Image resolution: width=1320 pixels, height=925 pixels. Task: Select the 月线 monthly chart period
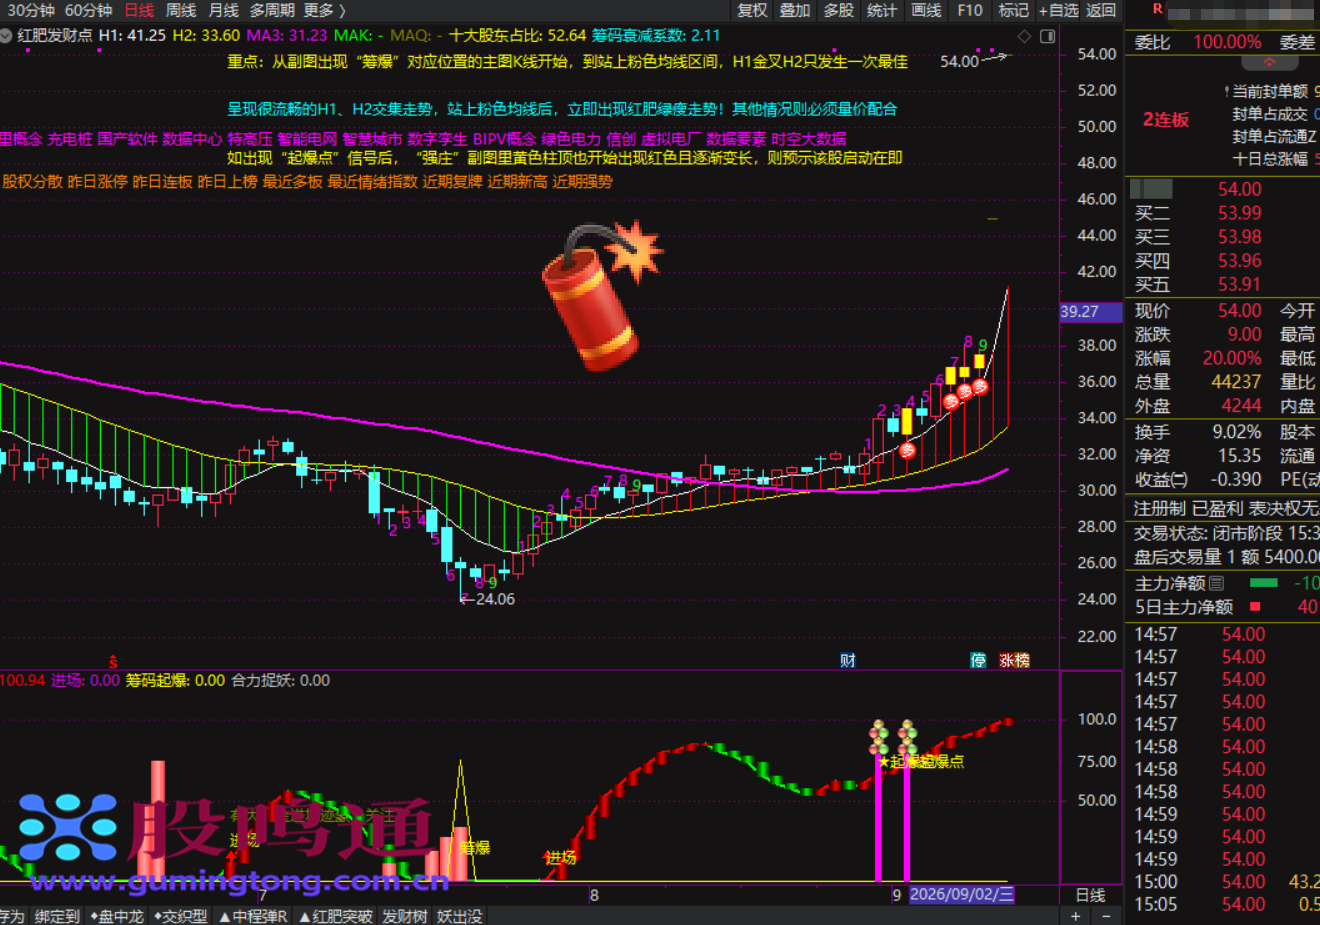(x=224, y=10)
